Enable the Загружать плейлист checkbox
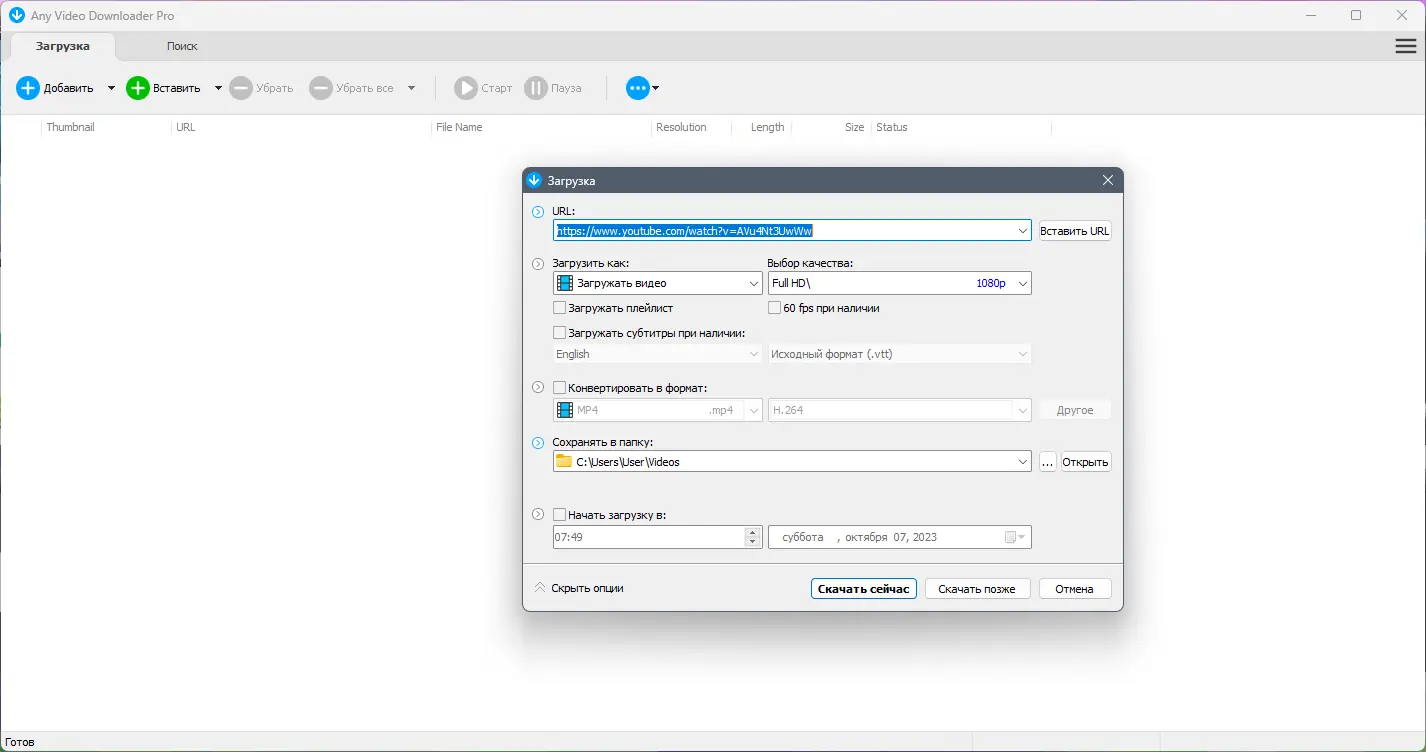This screenshot has width=1426, height=752. (x=561, y=308)
